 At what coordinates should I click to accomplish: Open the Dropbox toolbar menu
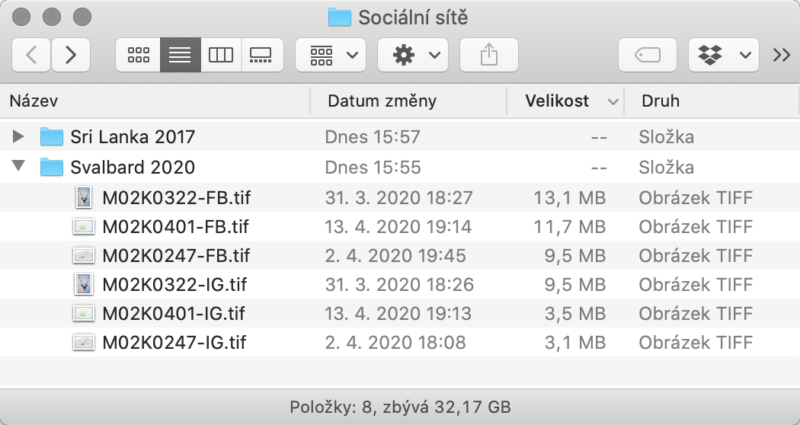pyautogui.click(x=723, y=55)
